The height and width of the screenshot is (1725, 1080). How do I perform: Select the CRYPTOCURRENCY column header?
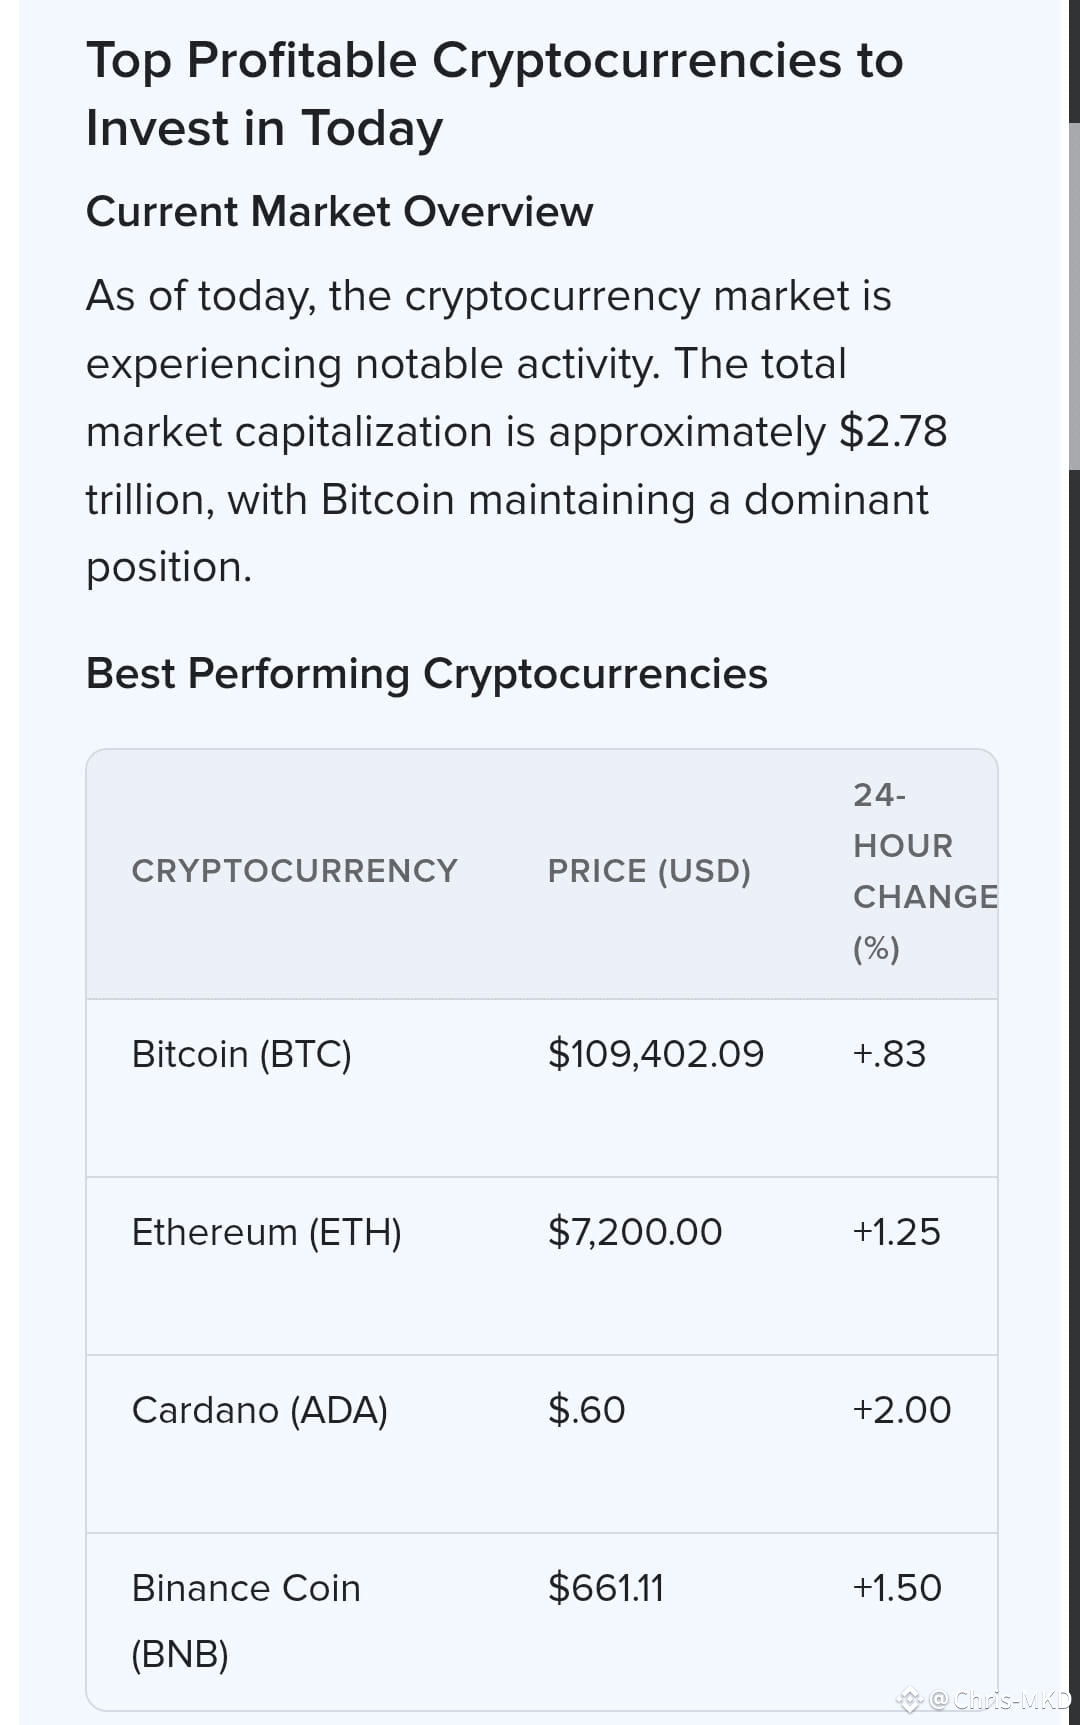pyautogui.click(x=294, y=871)
